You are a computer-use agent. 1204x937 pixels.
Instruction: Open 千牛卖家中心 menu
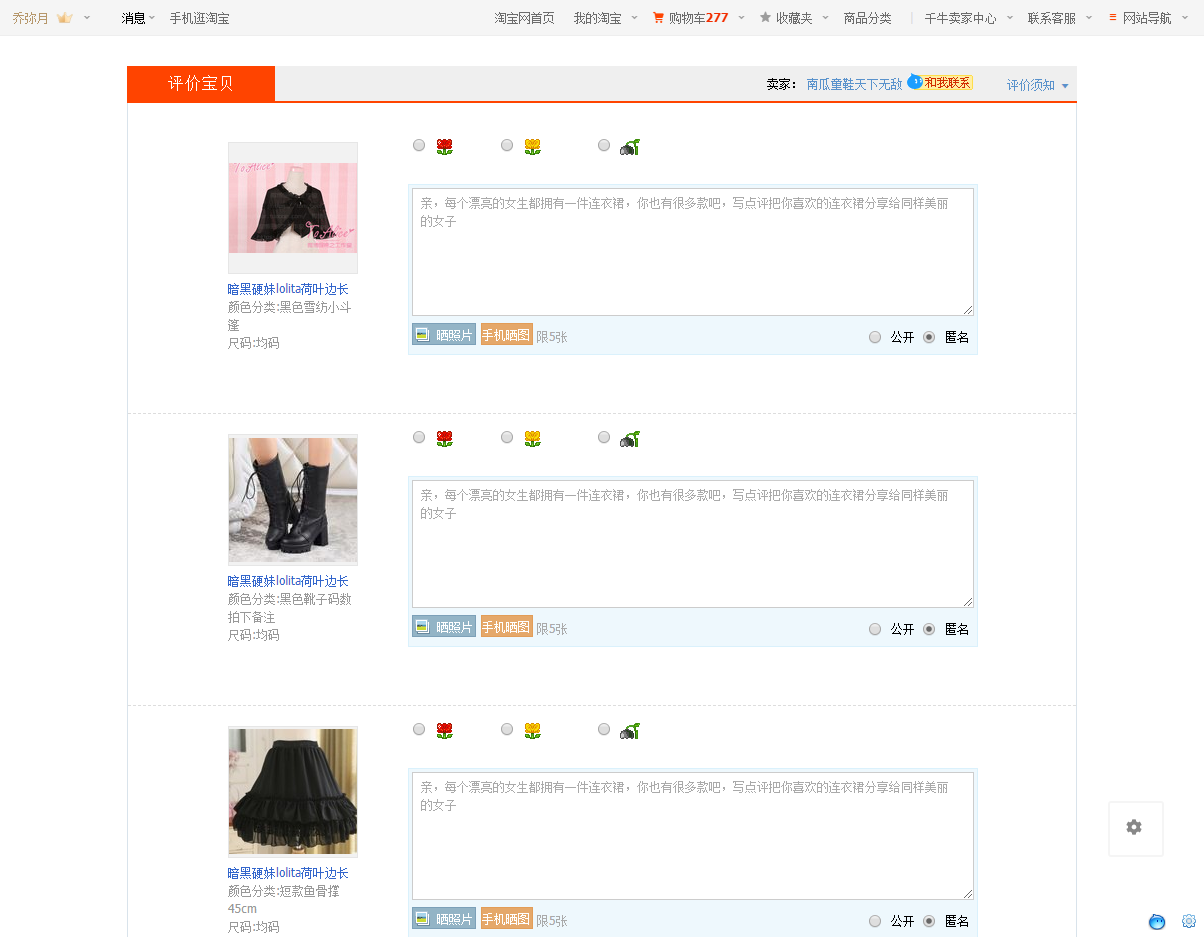click(x=960, y=18)
